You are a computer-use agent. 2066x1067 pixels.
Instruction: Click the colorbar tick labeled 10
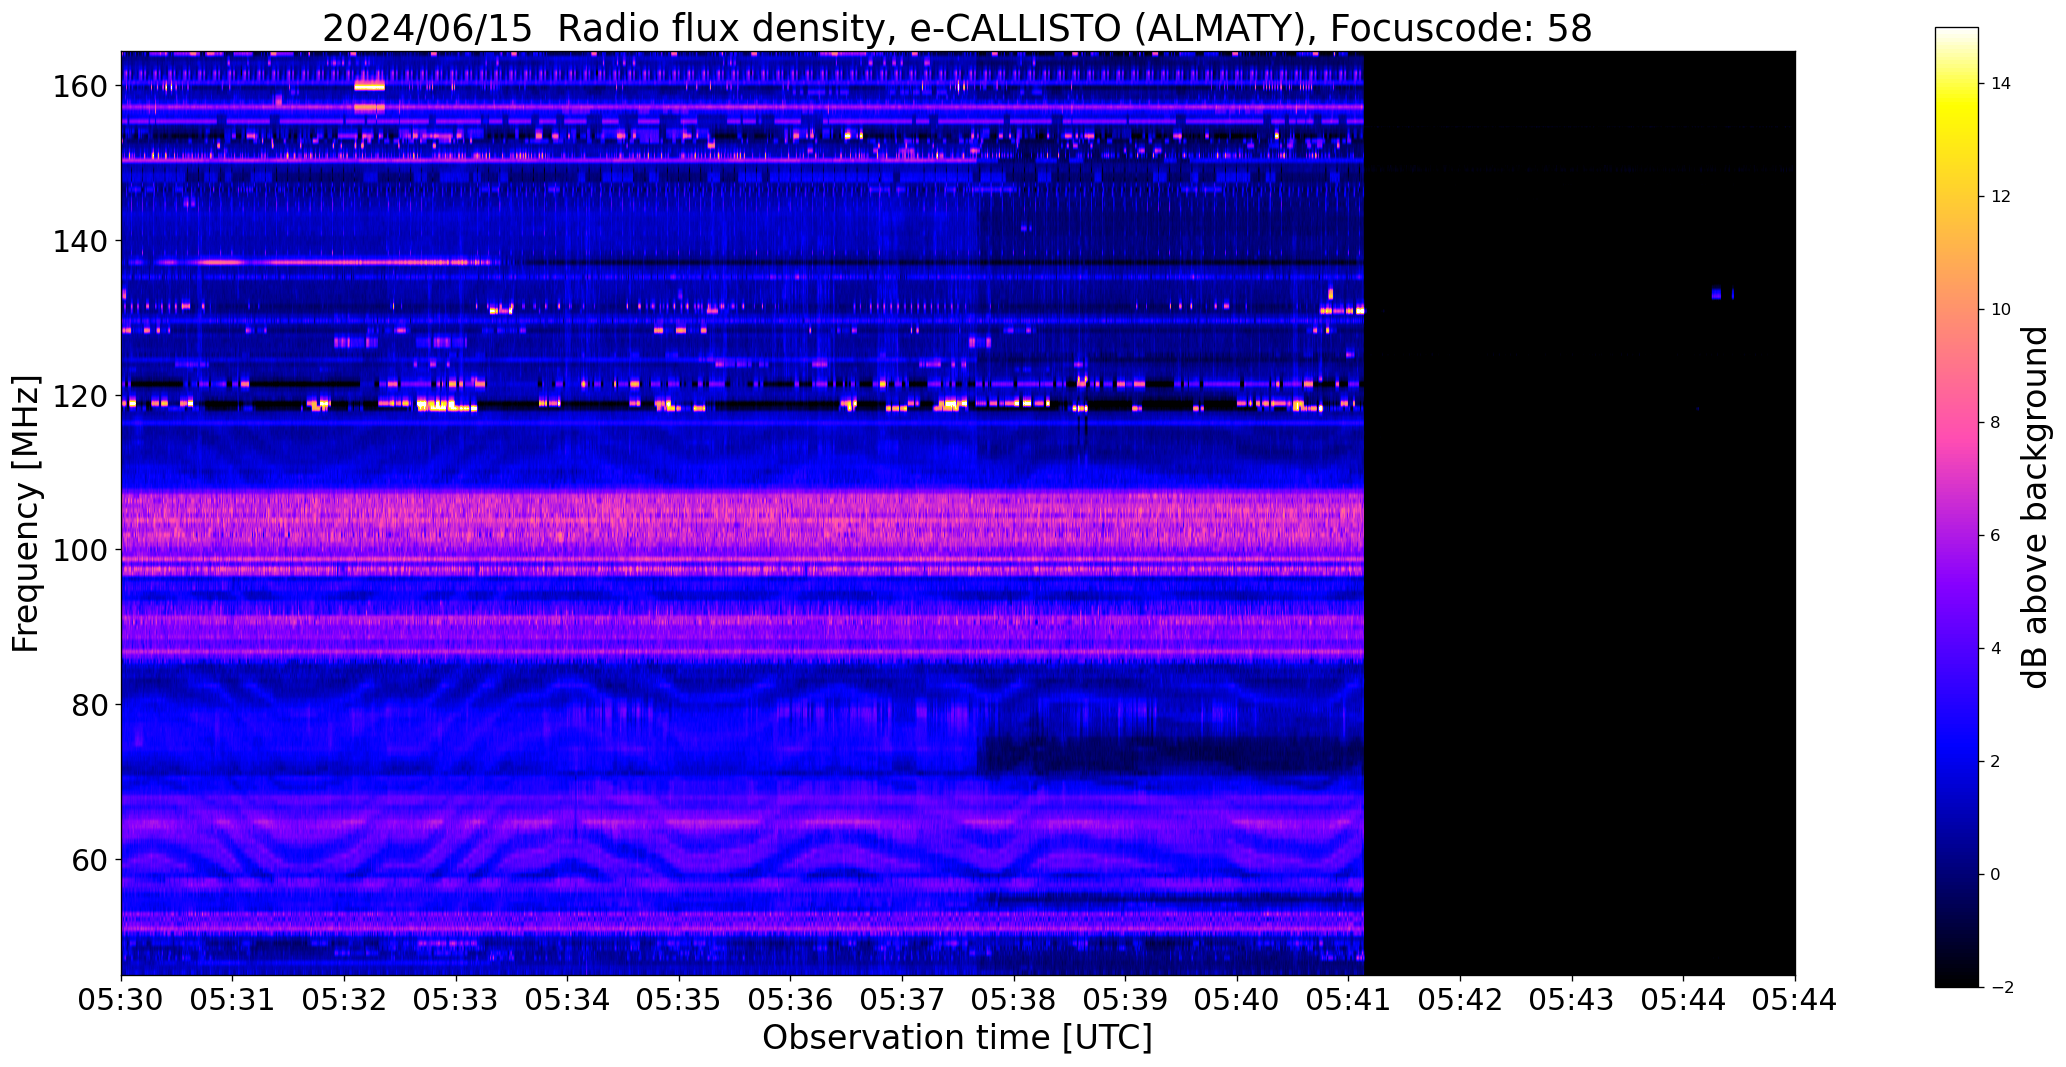[x=2001, y=310]
